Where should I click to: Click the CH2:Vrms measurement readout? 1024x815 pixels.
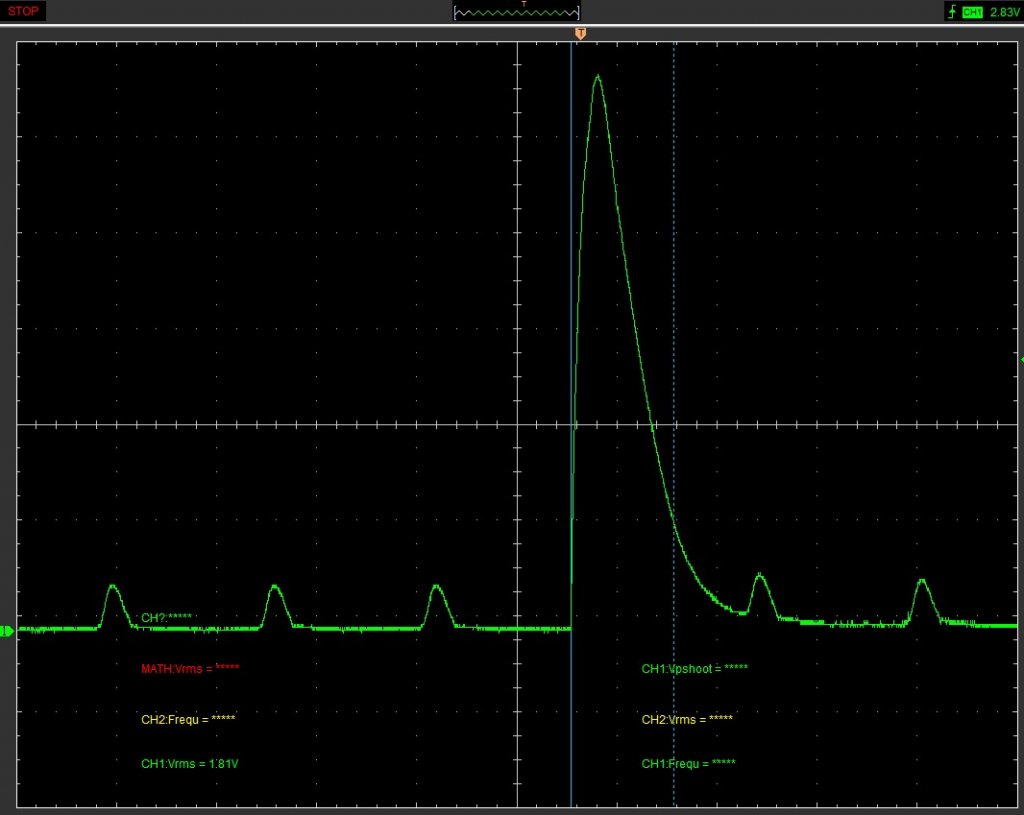point(687,719)
